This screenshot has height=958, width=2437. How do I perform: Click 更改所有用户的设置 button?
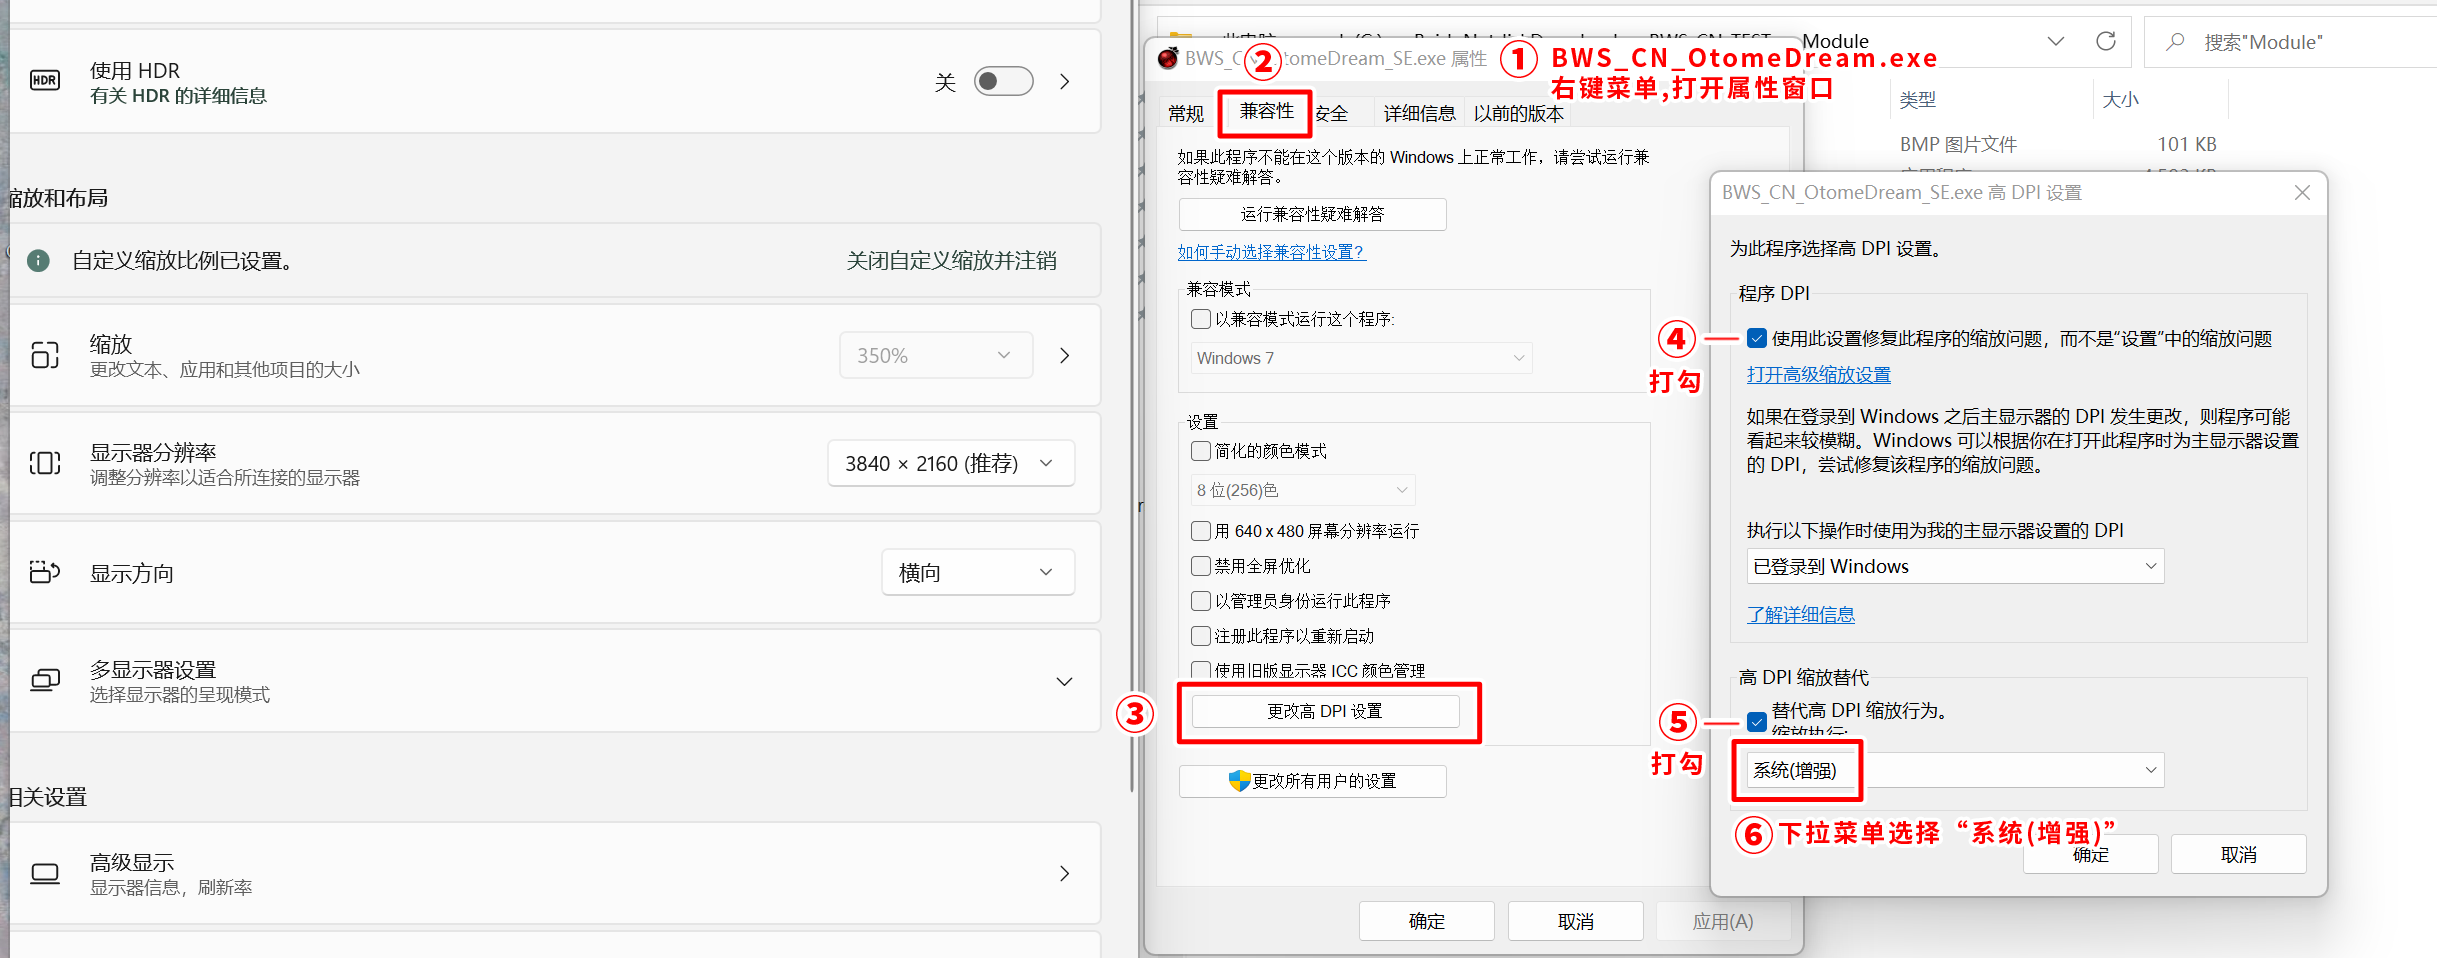[1312, 781]
